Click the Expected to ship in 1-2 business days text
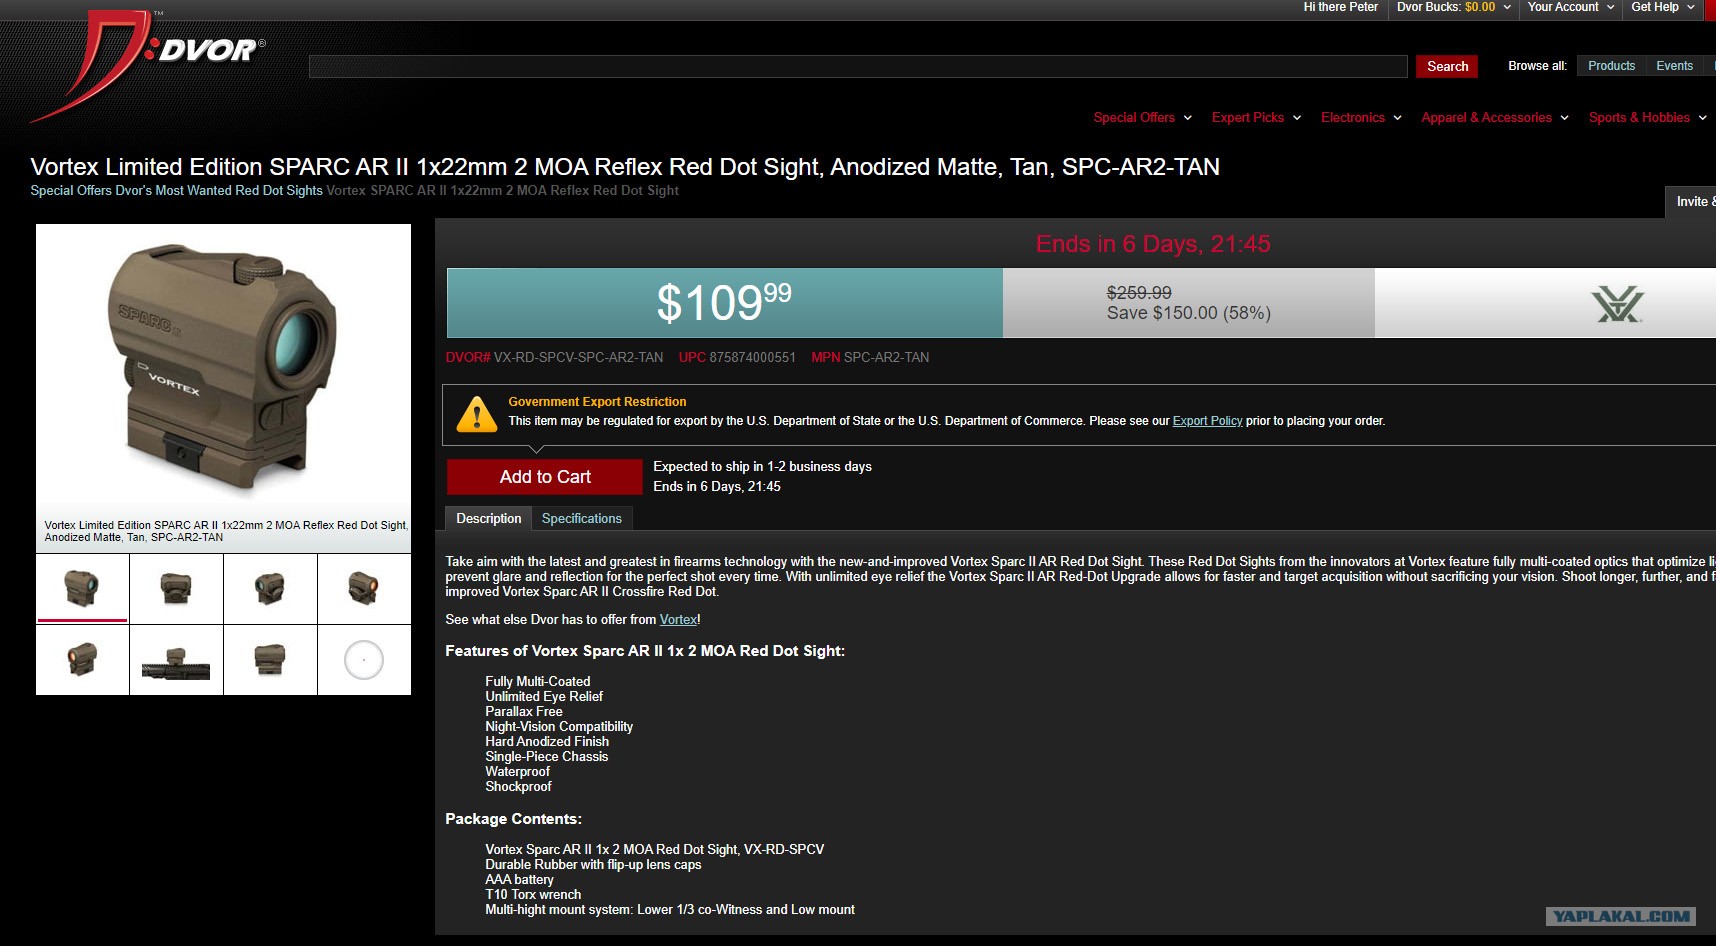This screenshot has width=1716, height=946. [x=762, y=467]
